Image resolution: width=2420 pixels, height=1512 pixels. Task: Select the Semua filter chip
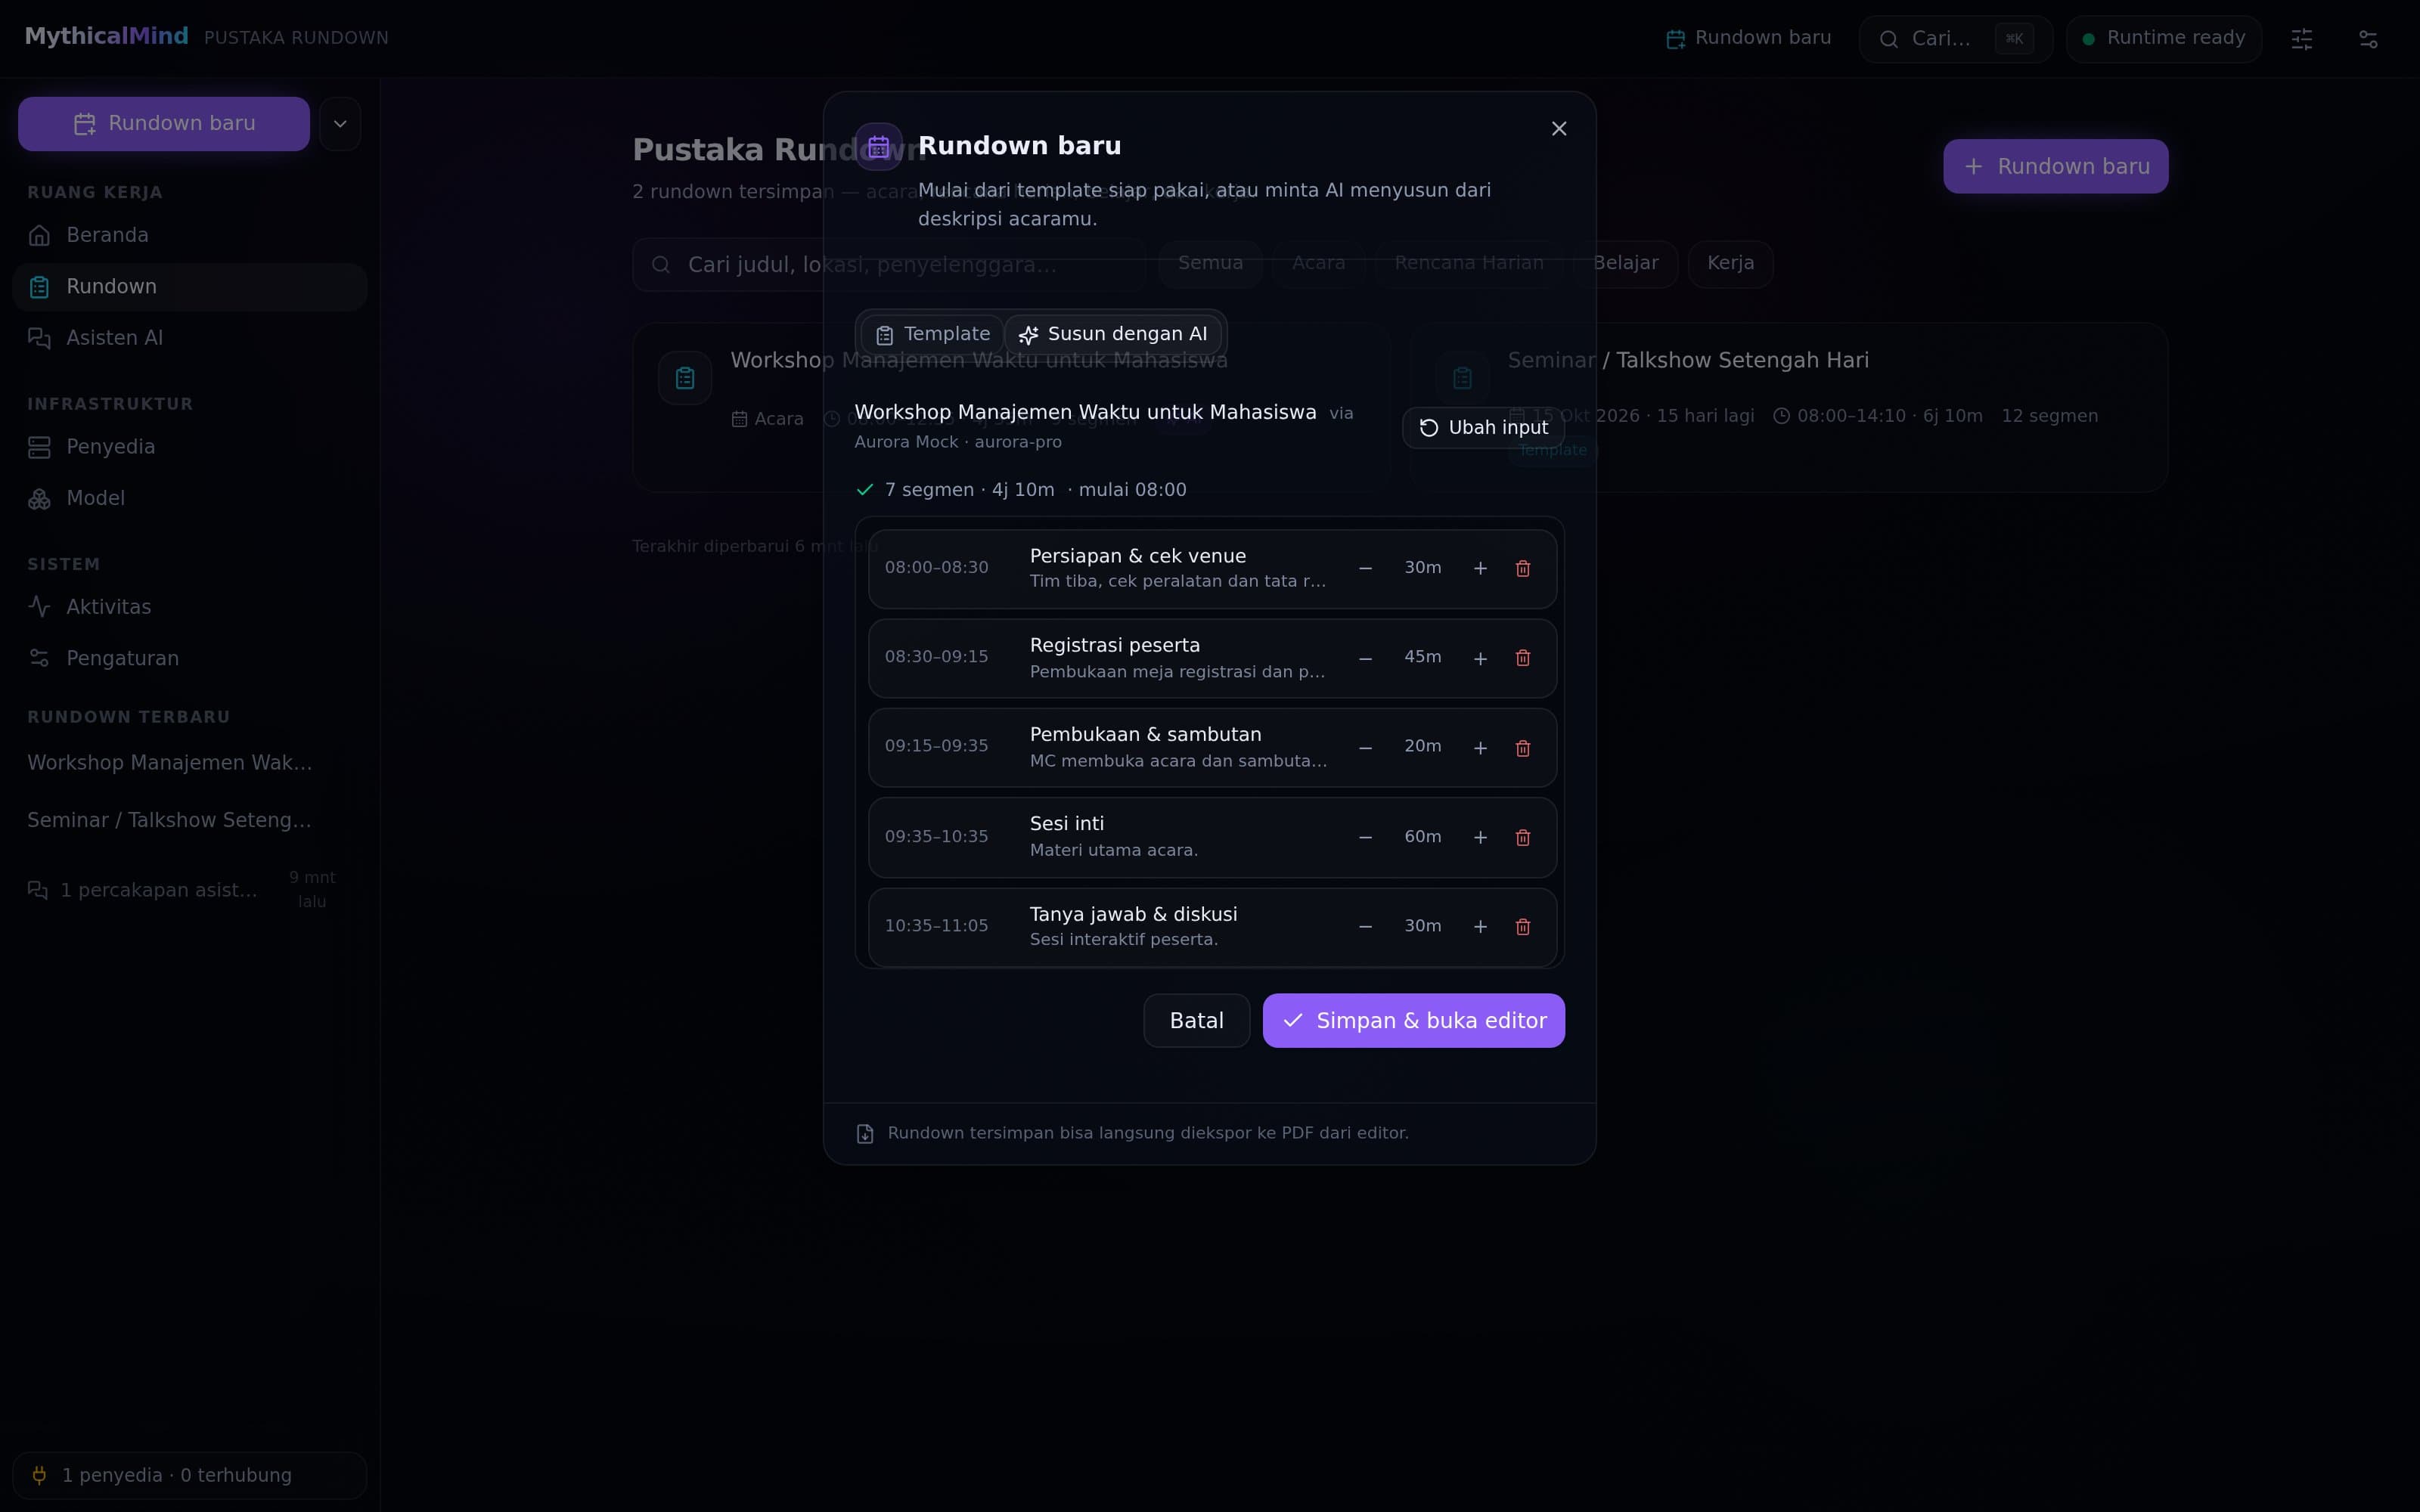point(1210,263)
